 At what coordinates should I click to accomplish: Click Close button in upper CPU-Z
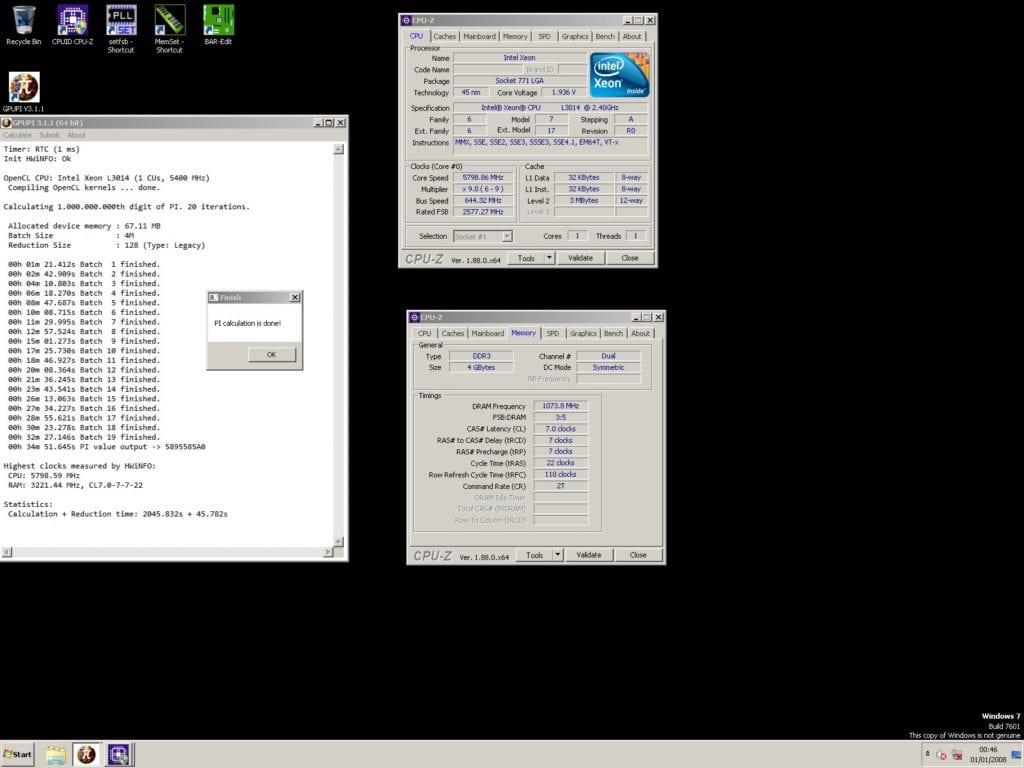tap(630, 258)
